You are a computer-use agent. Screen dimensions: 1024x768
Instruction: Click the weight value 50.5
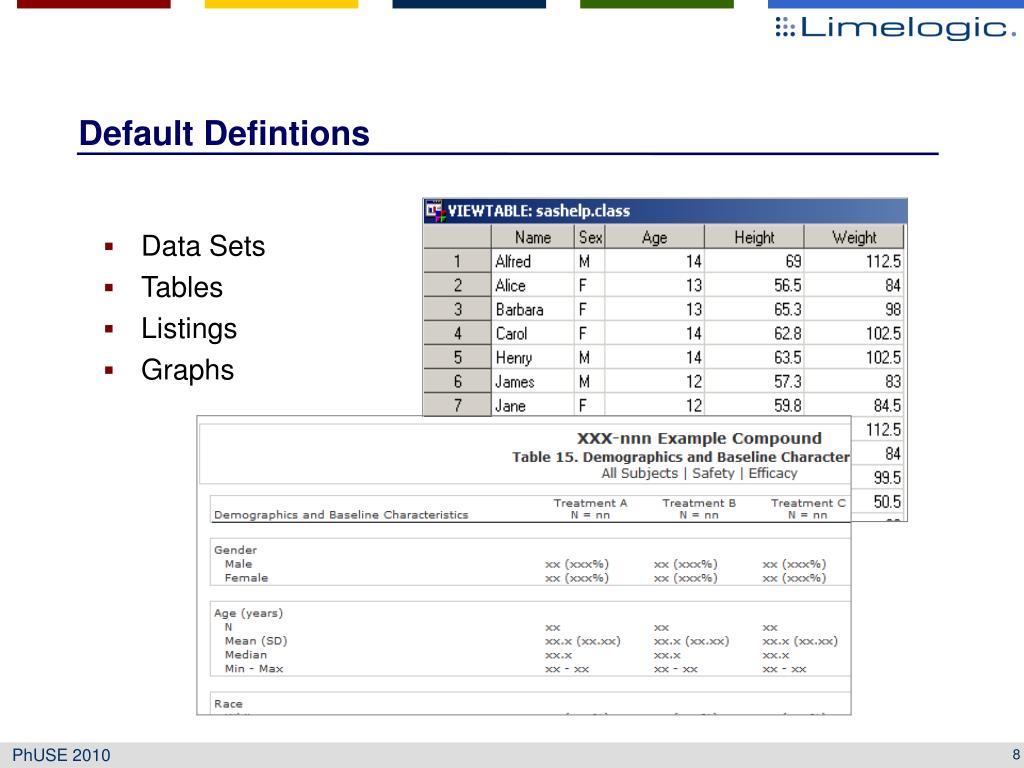888,502
